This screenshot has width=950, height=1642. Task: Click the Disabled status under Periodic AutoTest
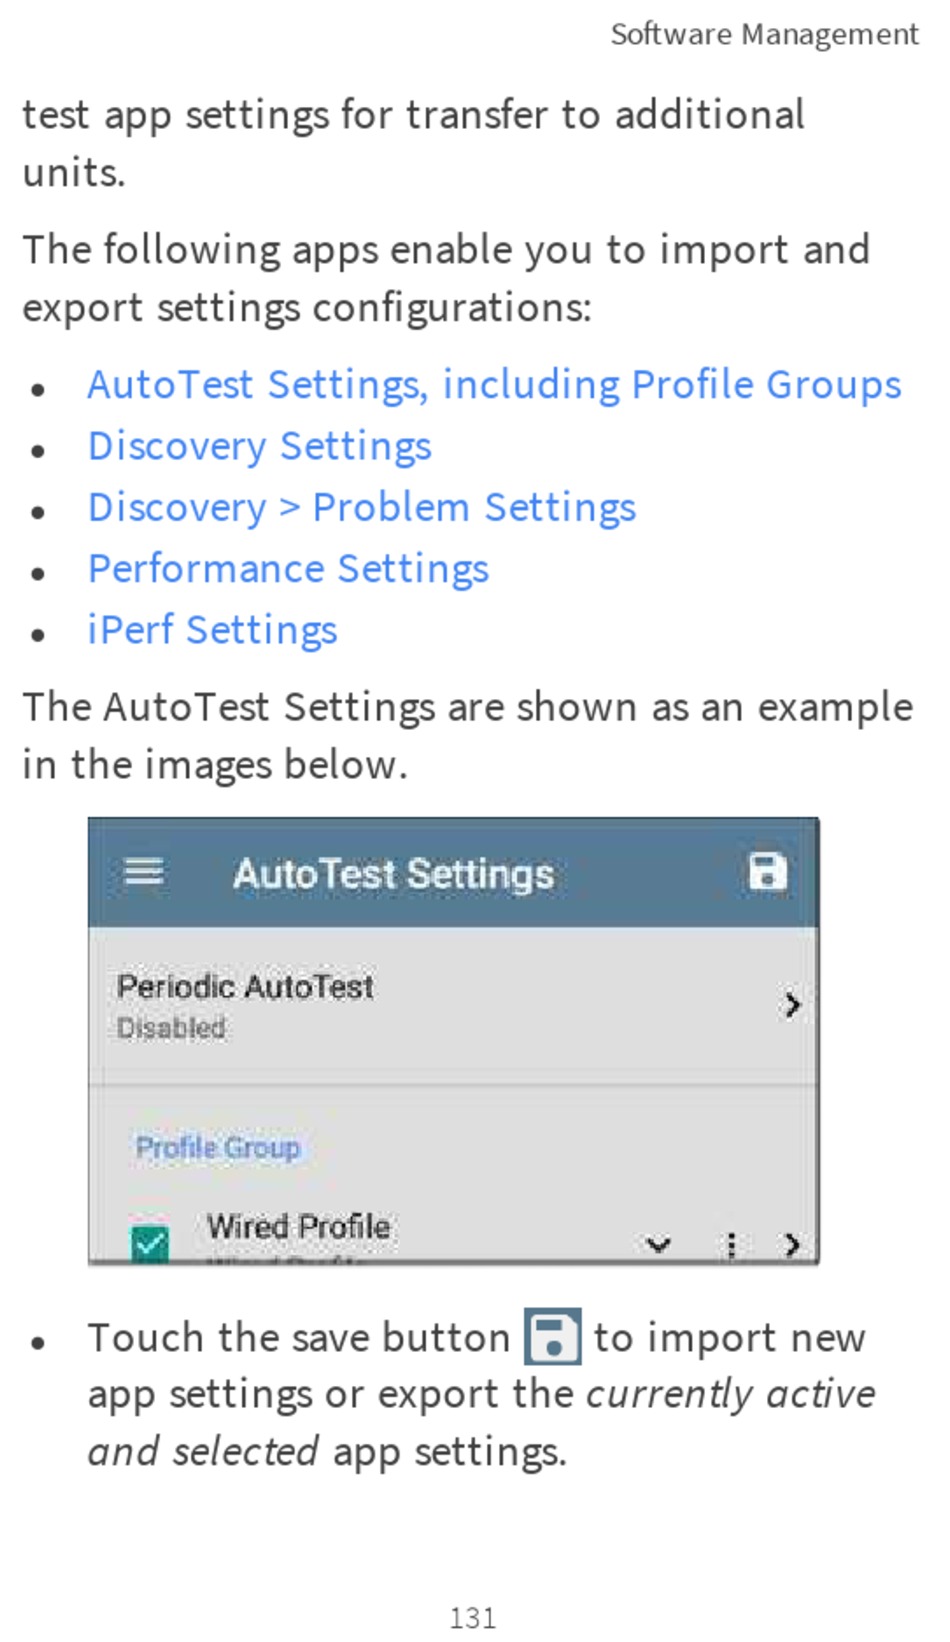click(x=171, y=1028)
